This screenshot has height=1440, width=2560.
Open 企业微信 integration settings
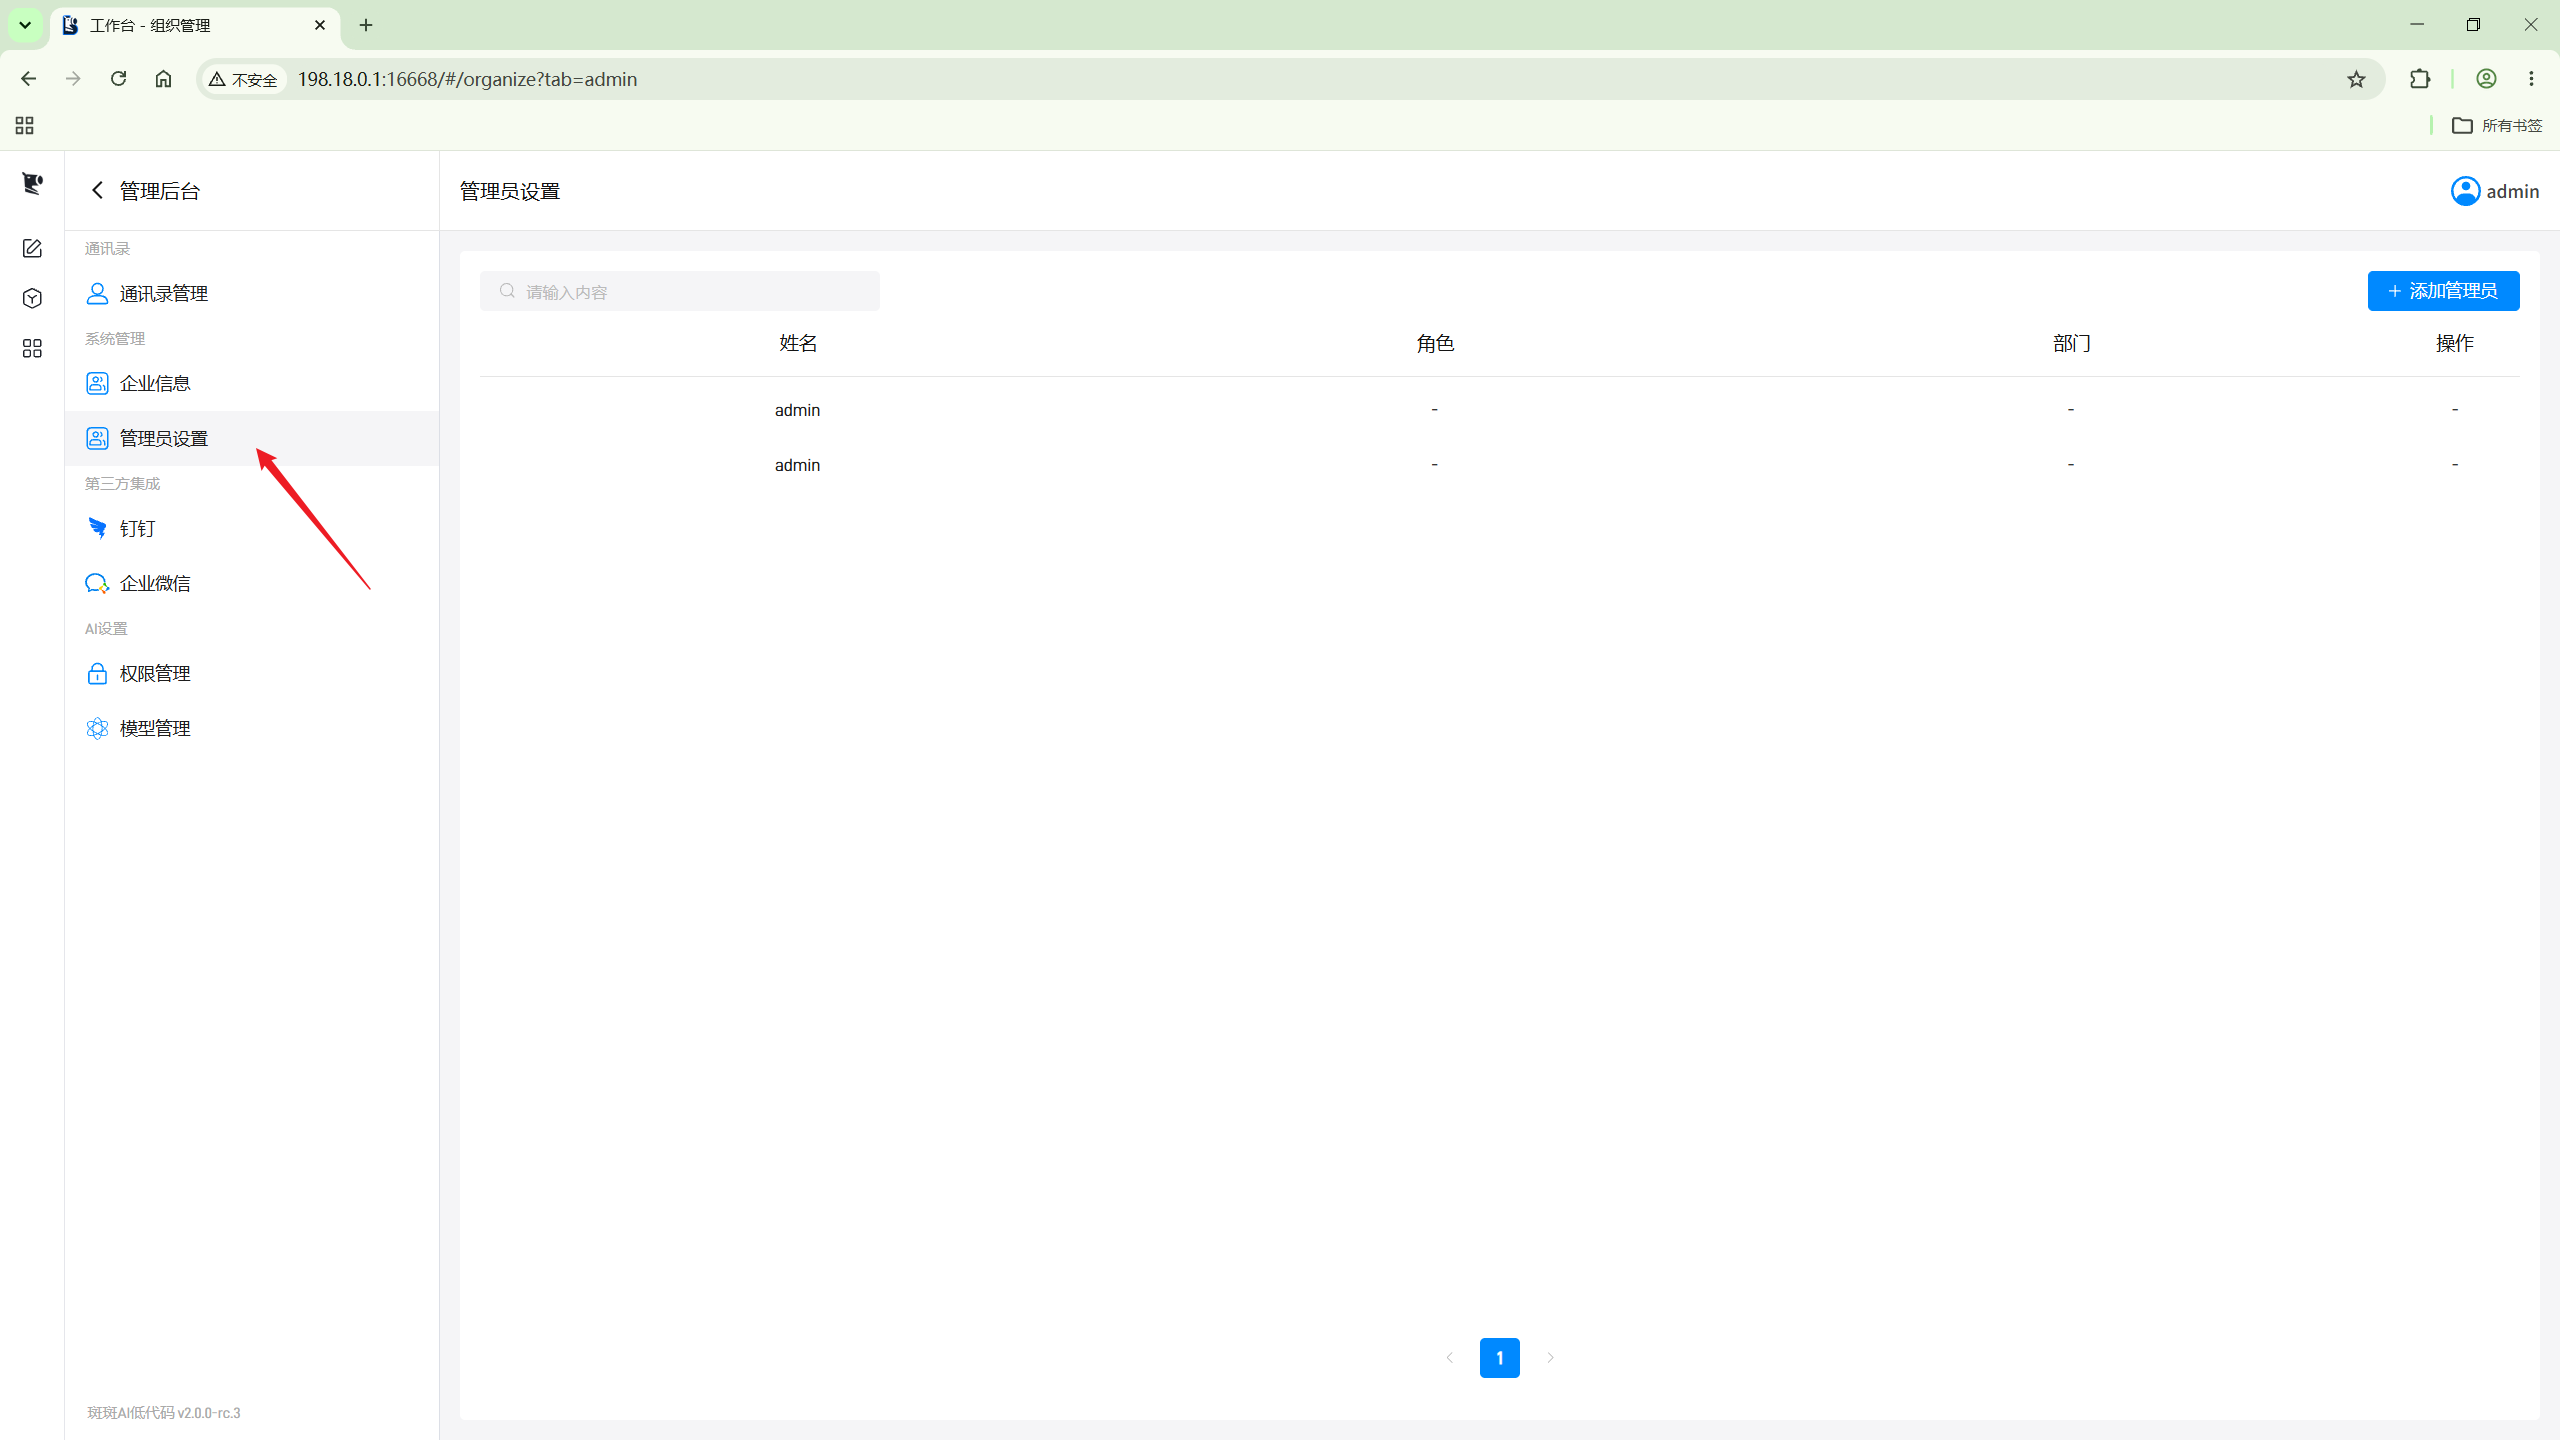pyautogui.click(x=252, y=583)
